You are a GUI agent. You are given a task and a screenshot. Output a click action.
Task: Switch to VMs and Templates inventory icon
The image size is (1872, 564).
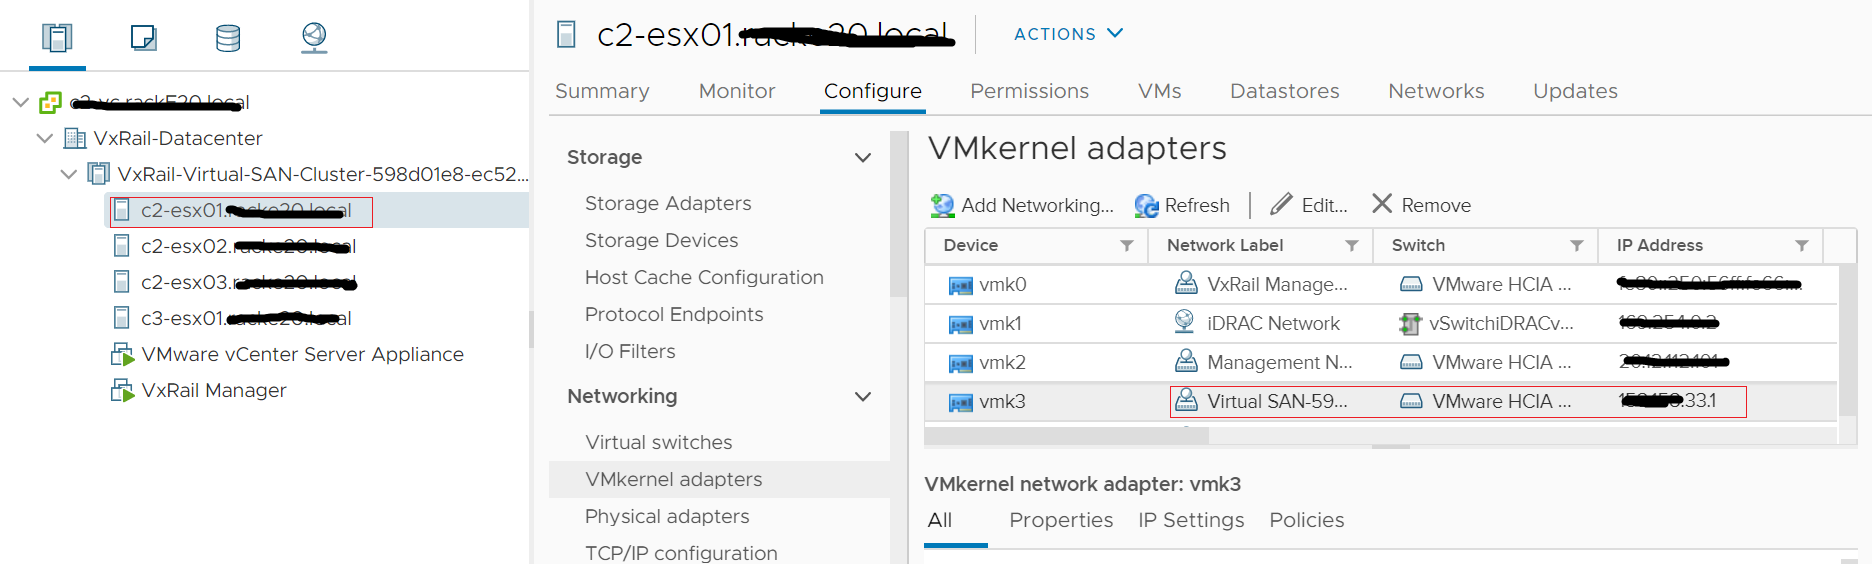[x=143, y=38]
